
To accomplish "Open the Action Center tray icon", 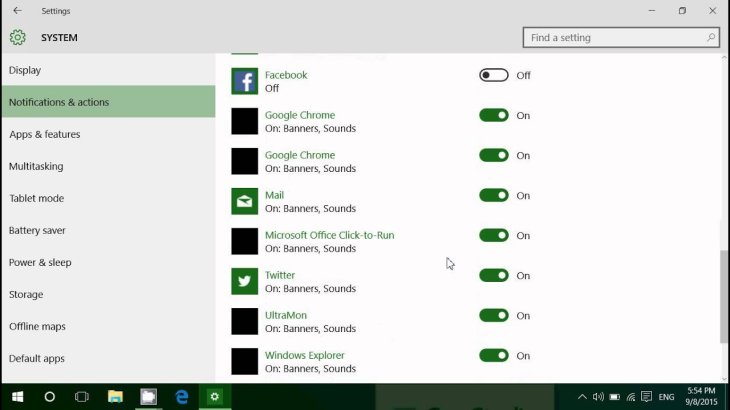I will [646, 397].
